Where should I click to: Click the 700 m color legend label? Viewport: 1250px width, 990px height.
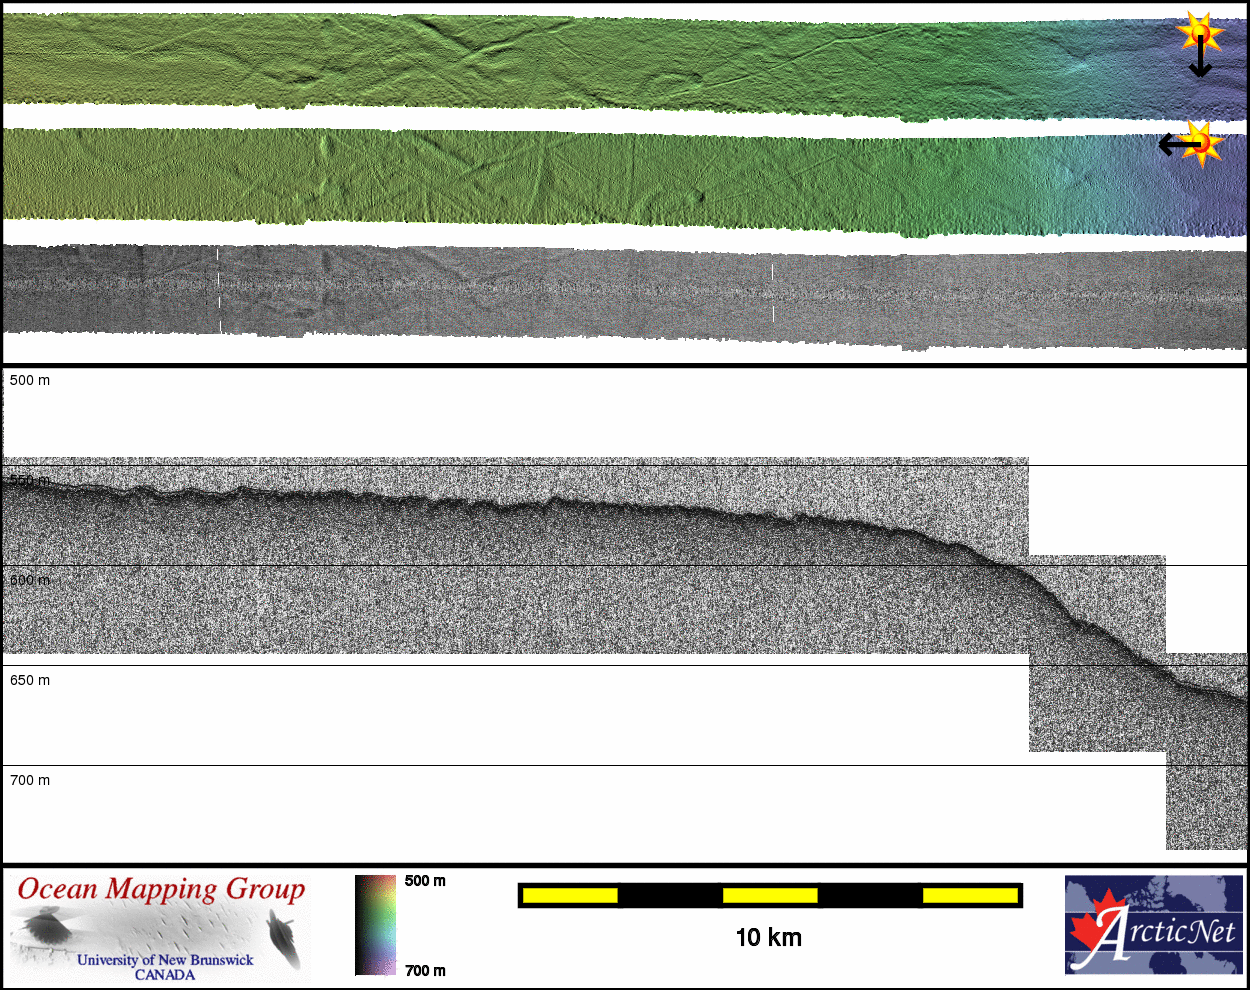[x=425, y=970]
